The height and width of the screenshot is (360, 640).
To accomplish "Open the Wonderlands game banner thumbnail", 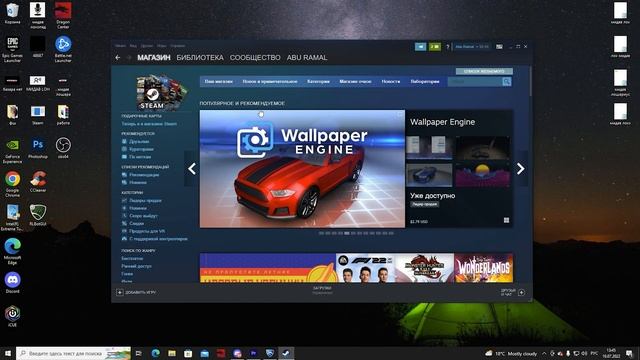I will pyautogui.click(x=484, y=268).
